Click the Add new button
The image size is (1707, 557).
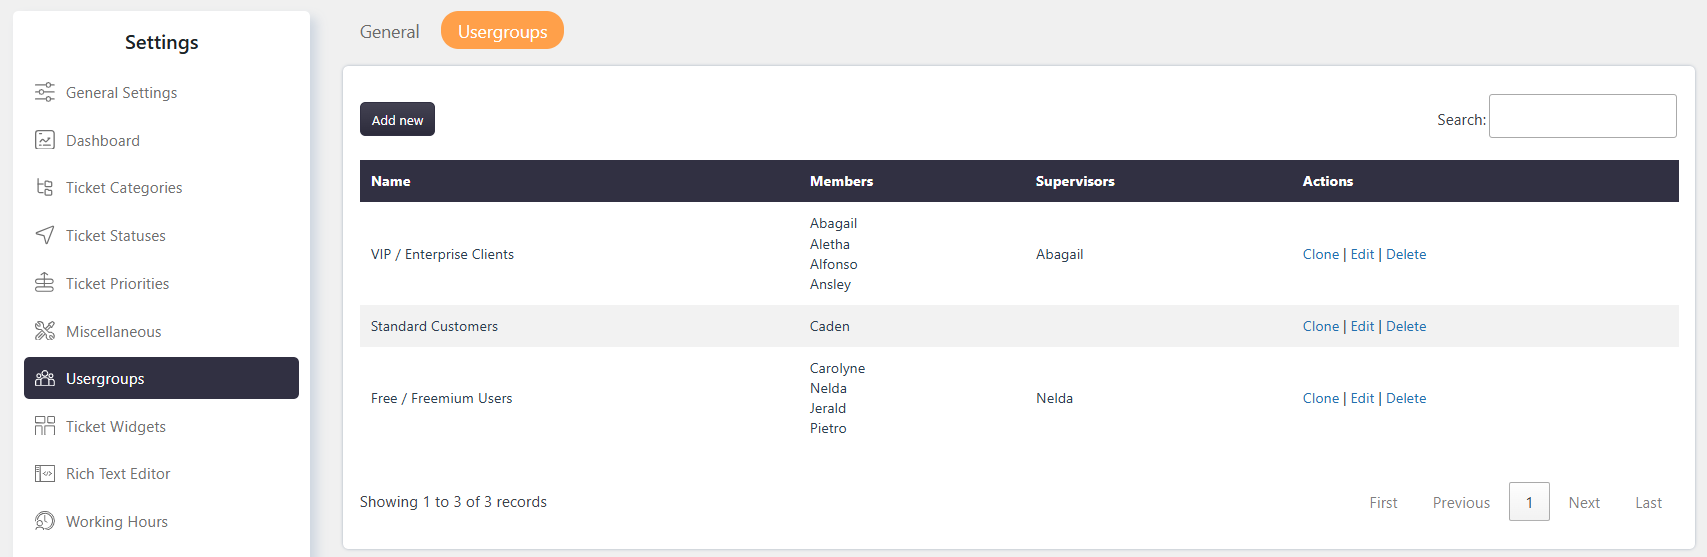397,119
